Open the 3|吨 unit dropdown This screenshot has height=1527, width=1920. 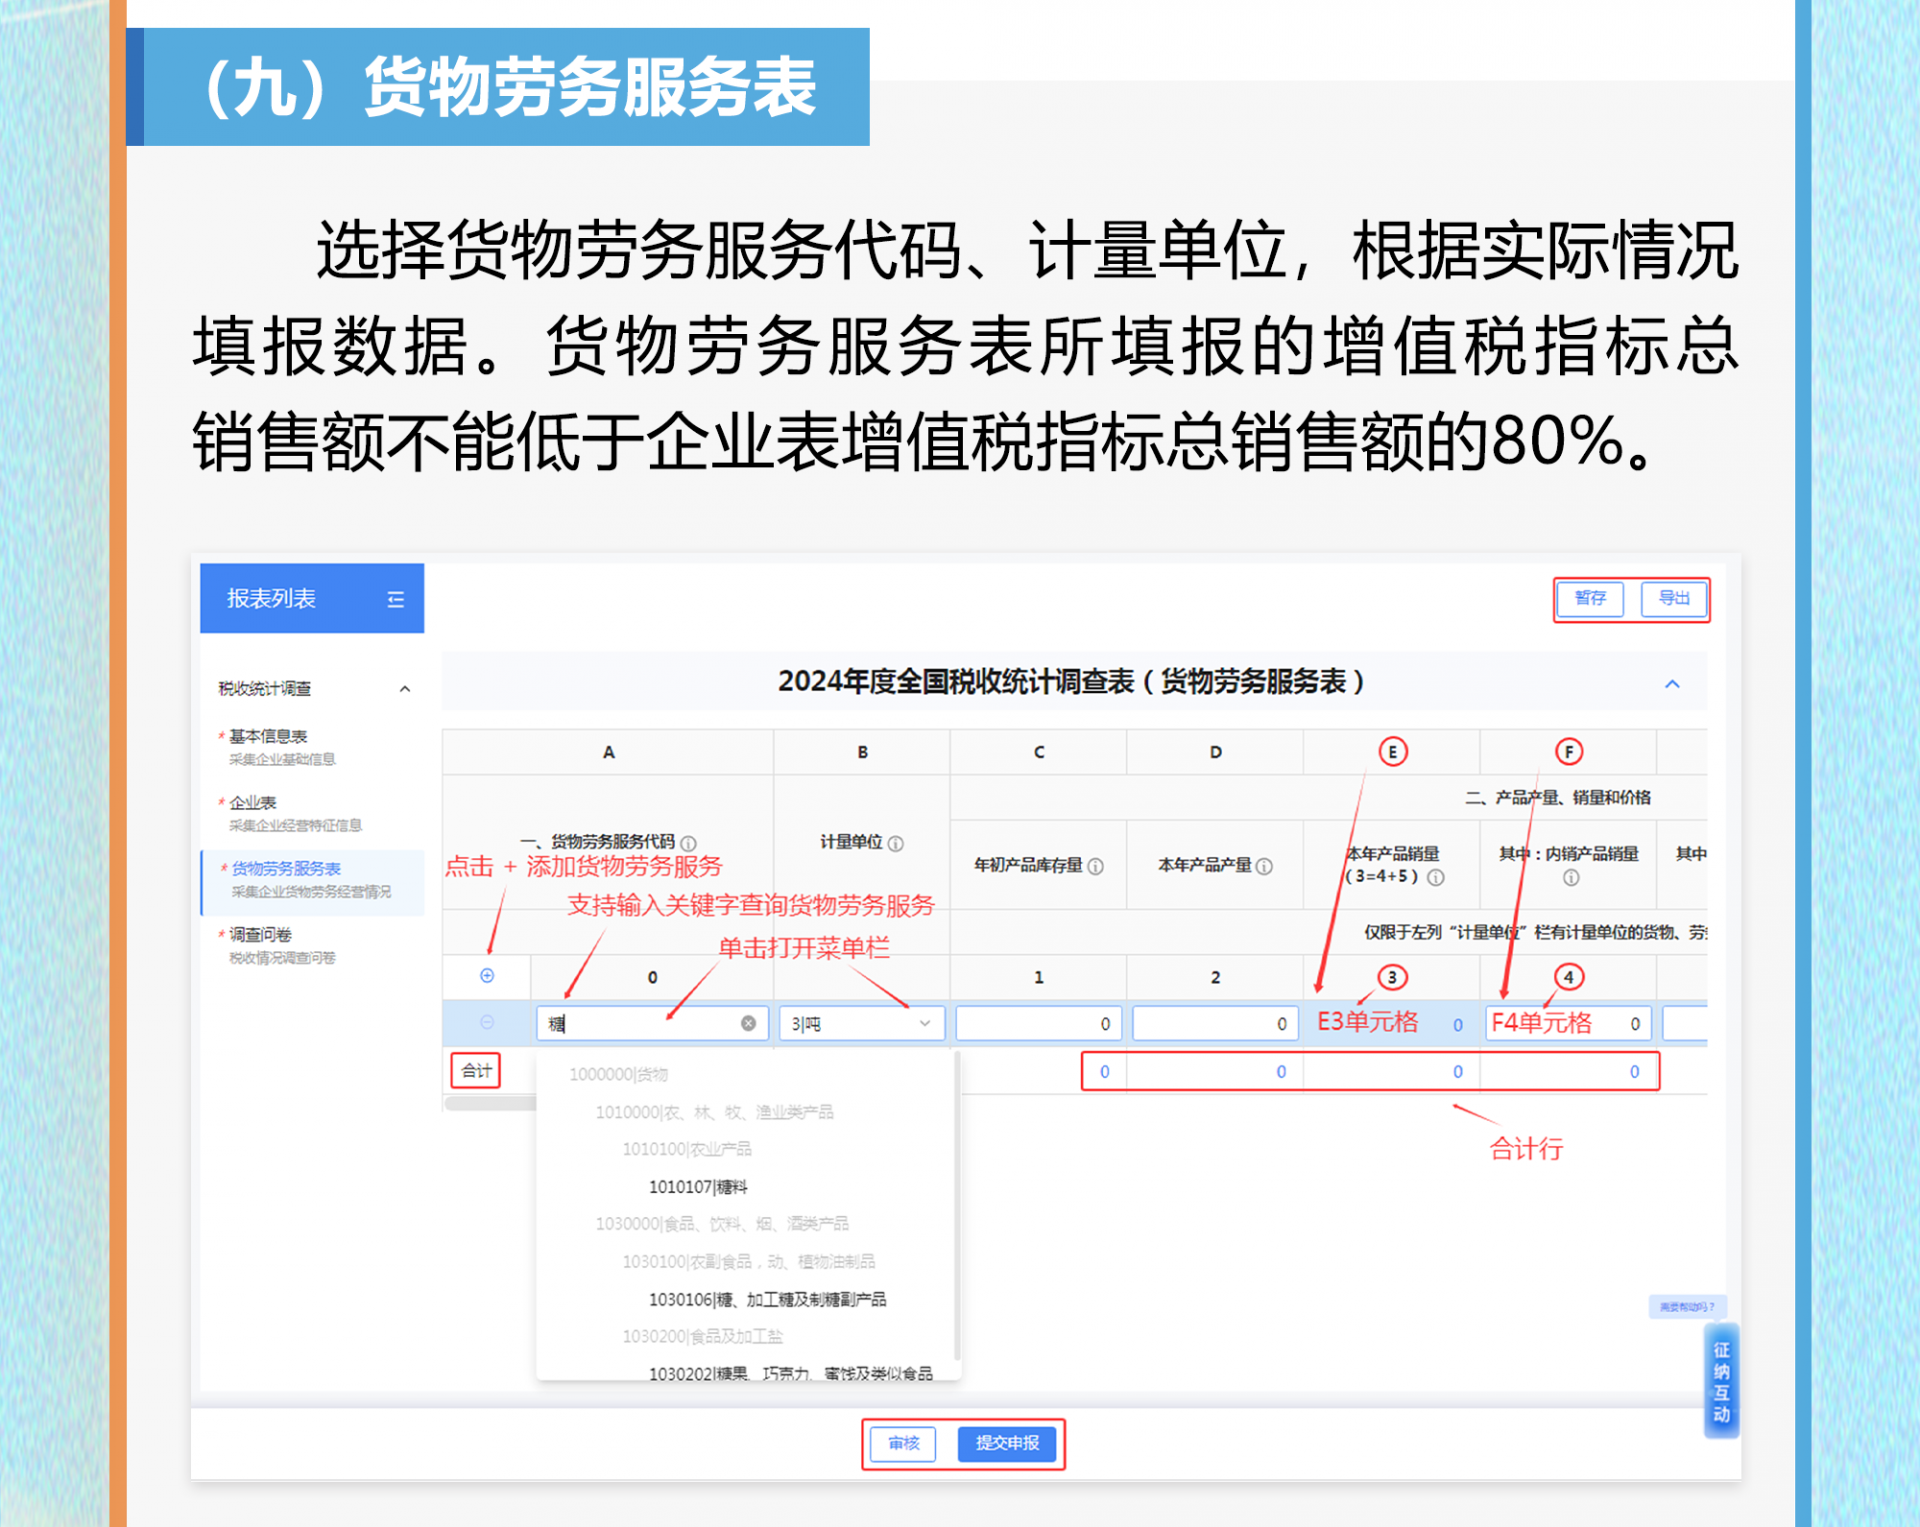coord(861,1023)
